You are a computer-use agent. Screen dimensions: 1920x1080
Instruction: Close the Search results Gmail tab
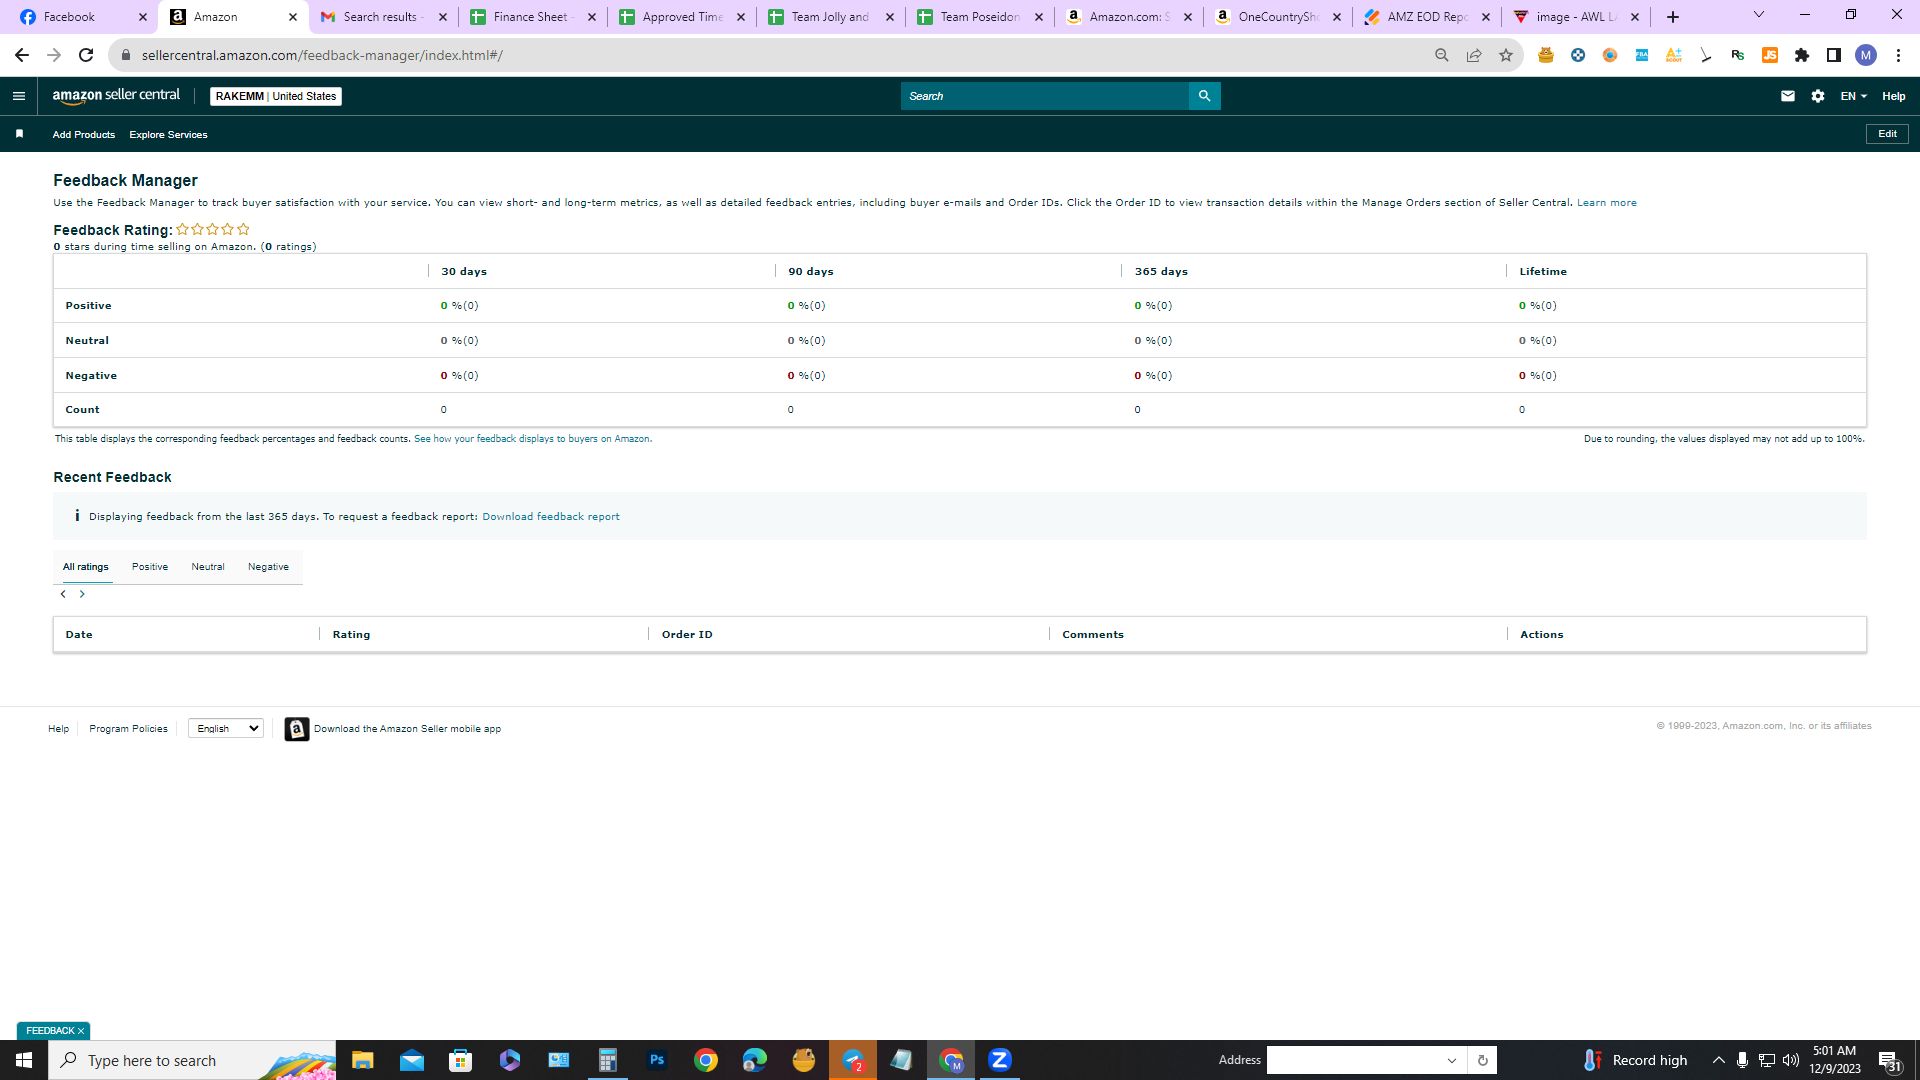point(443,17)
